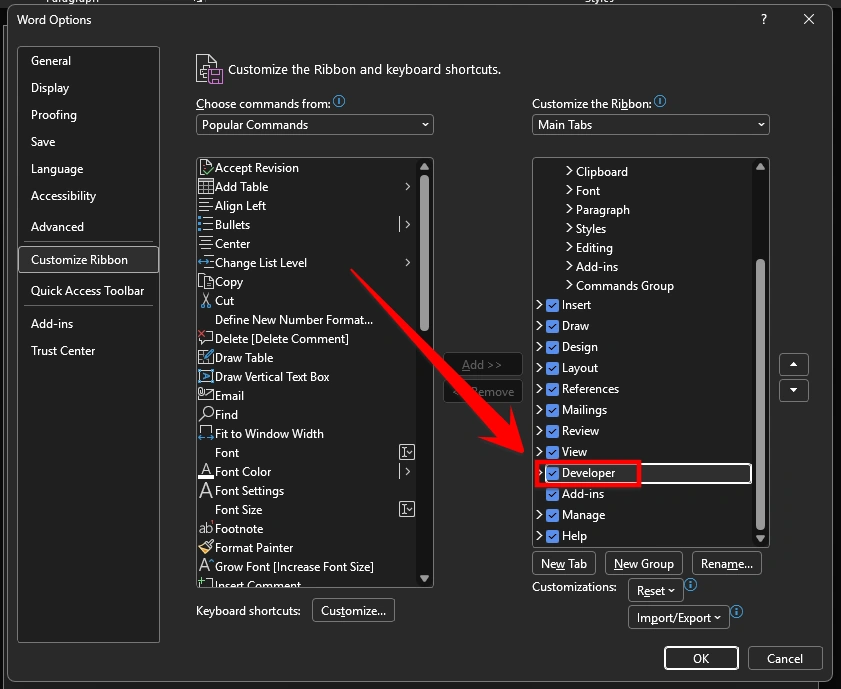Image resolution: width=841 pixels, height=689 pixels.
Task: Expand the Paragraph group
Action: coord(569,209)
